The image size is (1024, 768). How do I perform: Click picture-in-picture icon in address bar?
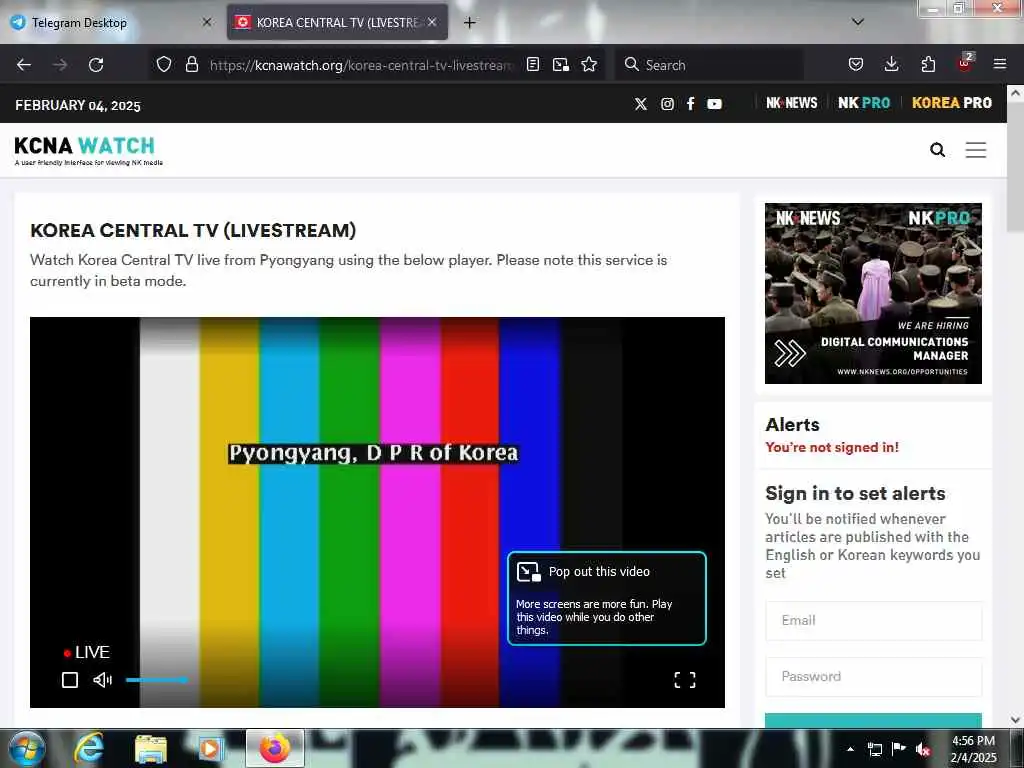560,64
